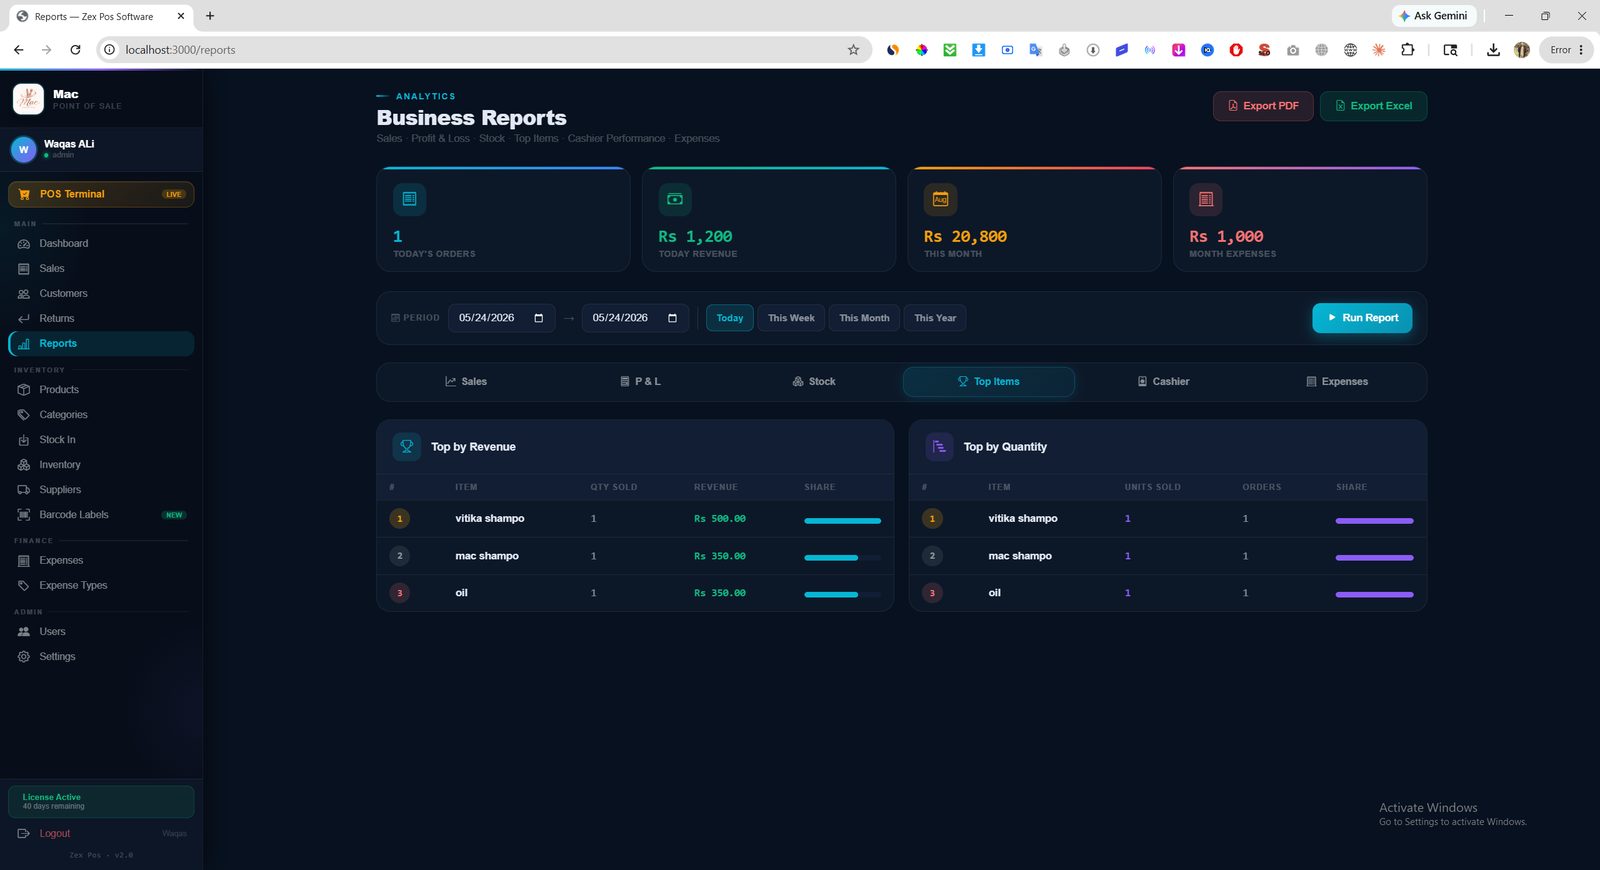Viewport: 1600px width, 870px height.
Task: Click 'Rs 500.00' revenue value
Action: [720, 519]
